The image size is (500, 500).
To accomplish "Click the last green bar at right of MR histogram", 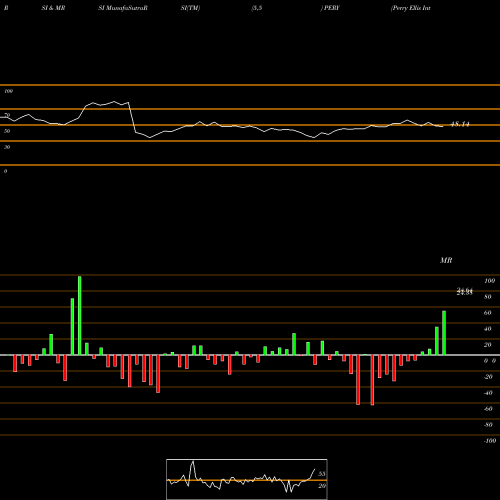I will pyautogui.click(x=444, y=333).
